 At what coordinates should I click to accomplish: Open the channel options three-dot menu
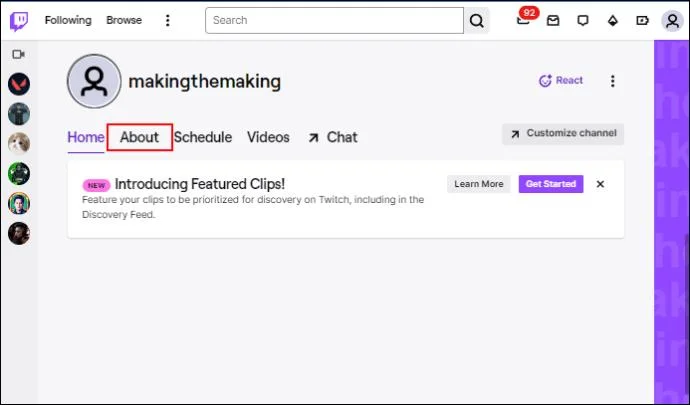click(613, 81)
